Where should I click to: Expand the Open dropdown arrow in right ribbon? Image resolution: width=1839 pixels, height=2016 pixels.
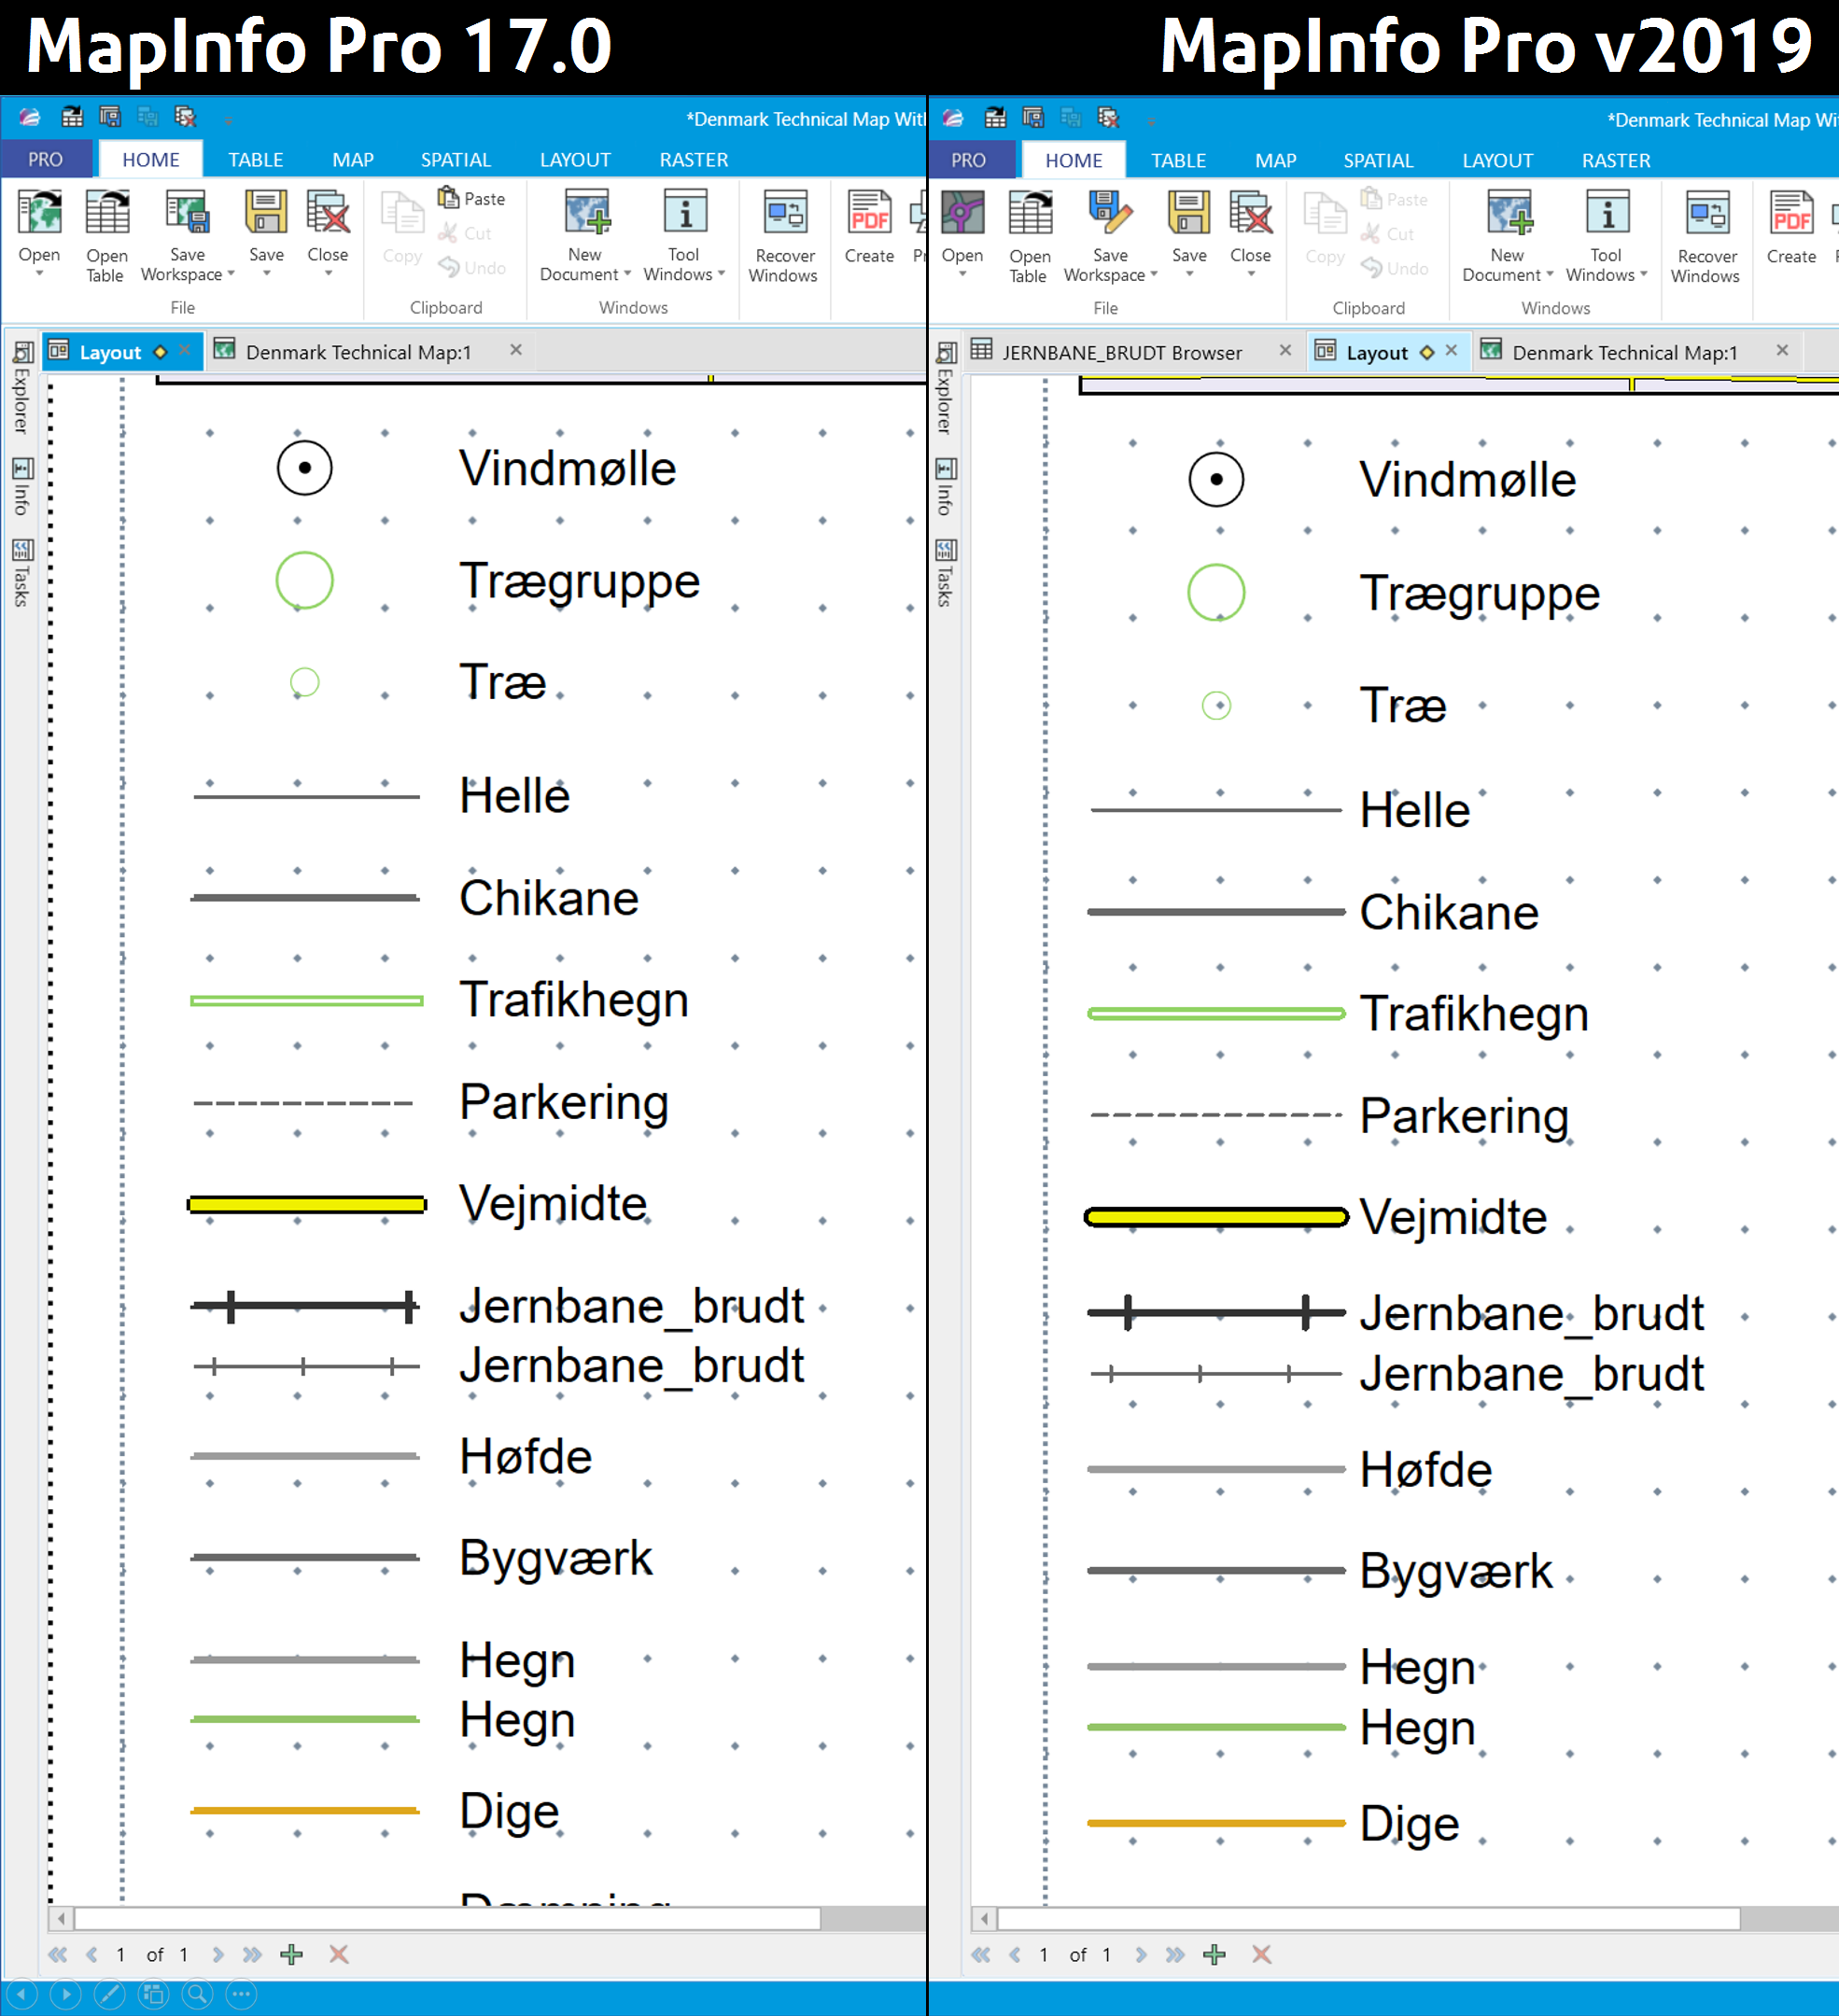(962, 274)
